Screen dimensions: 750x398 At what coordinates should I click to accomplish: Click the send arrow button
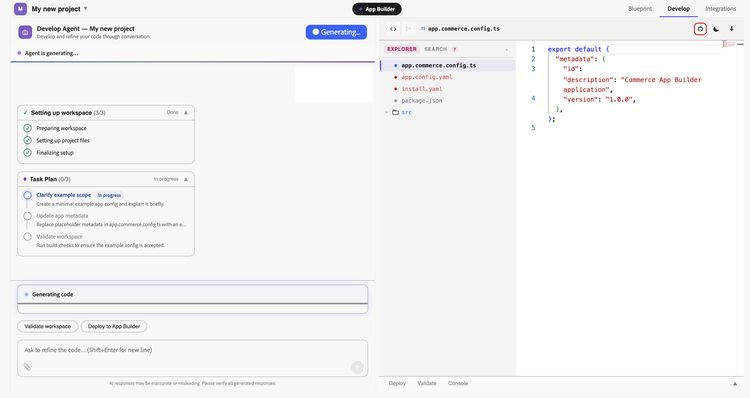[x=357, y=367]
